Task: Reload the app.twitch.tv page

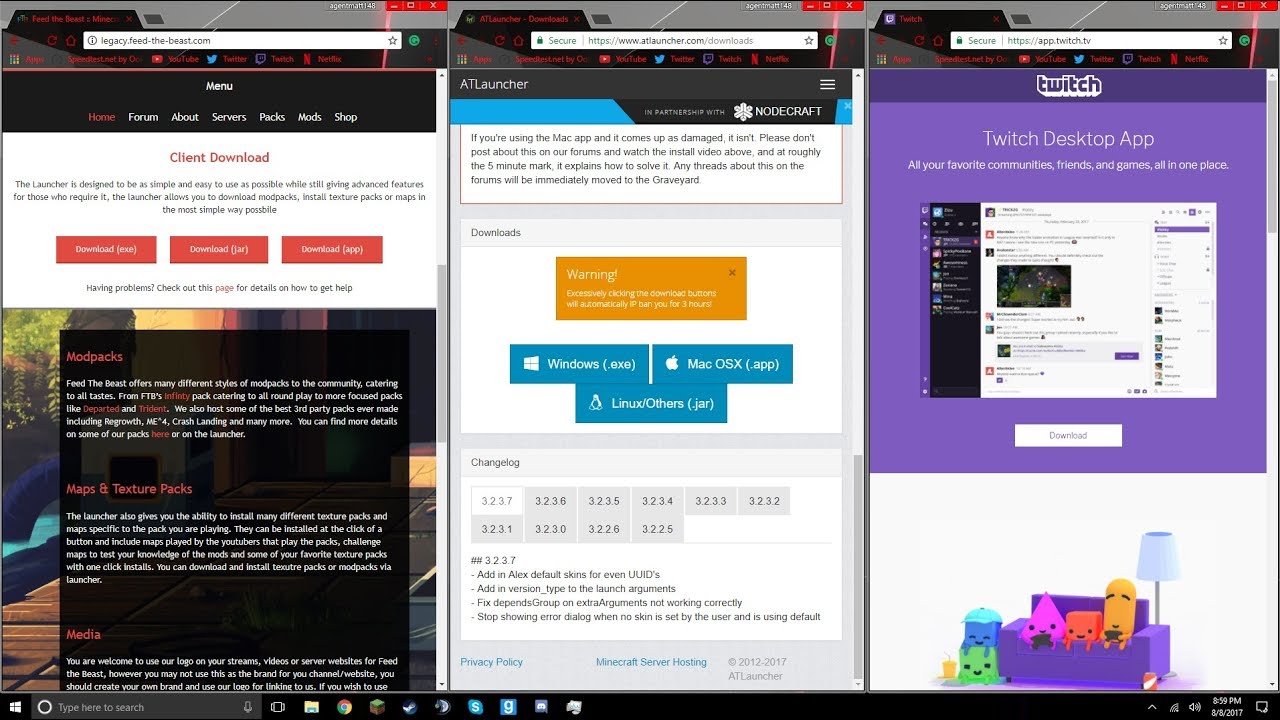Action: (919, 40)
